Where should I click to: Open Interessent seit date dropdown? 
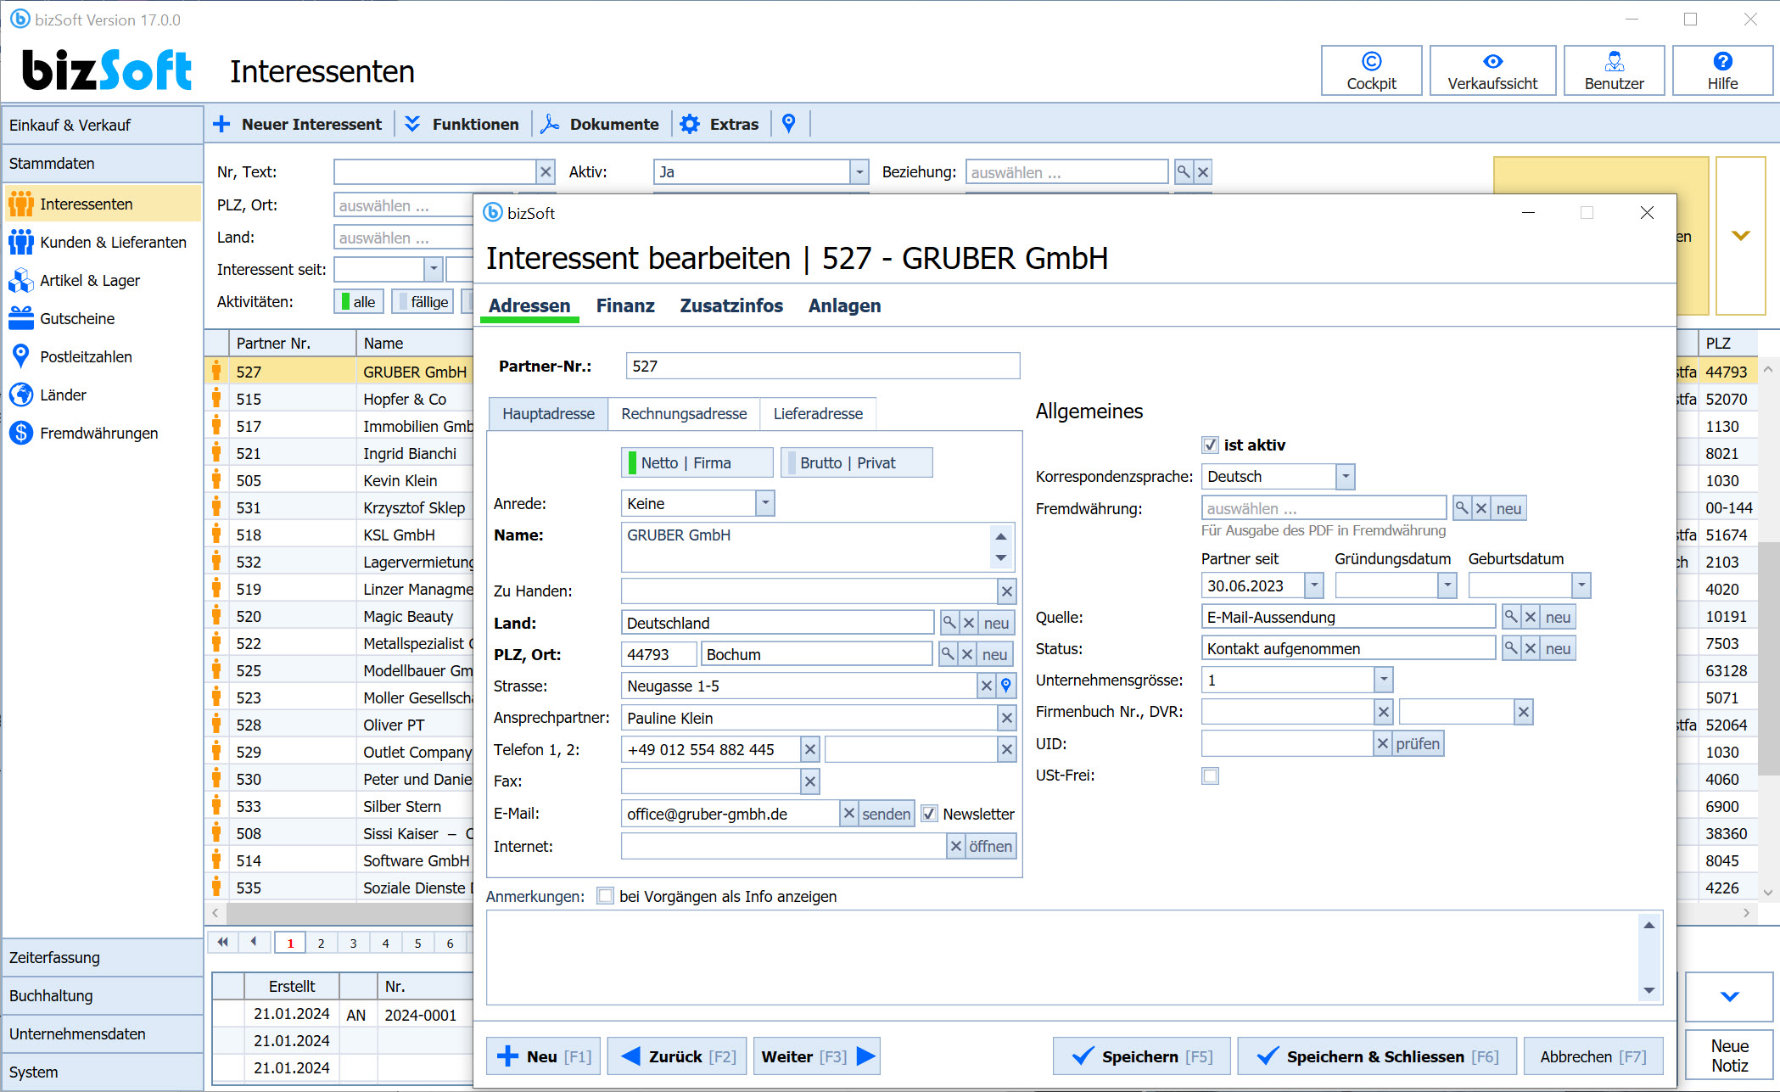(x=433, y=269)
